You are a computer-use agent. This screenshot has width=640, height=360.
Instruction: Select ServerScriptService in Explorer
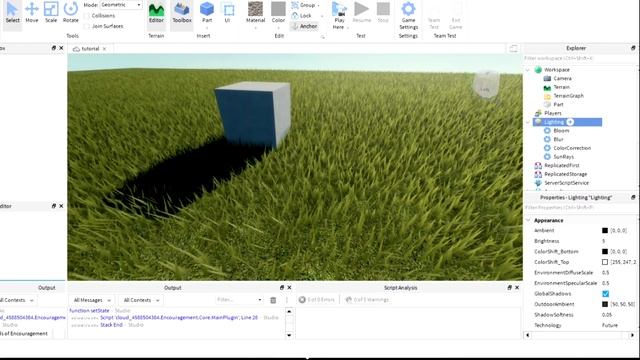566,183
